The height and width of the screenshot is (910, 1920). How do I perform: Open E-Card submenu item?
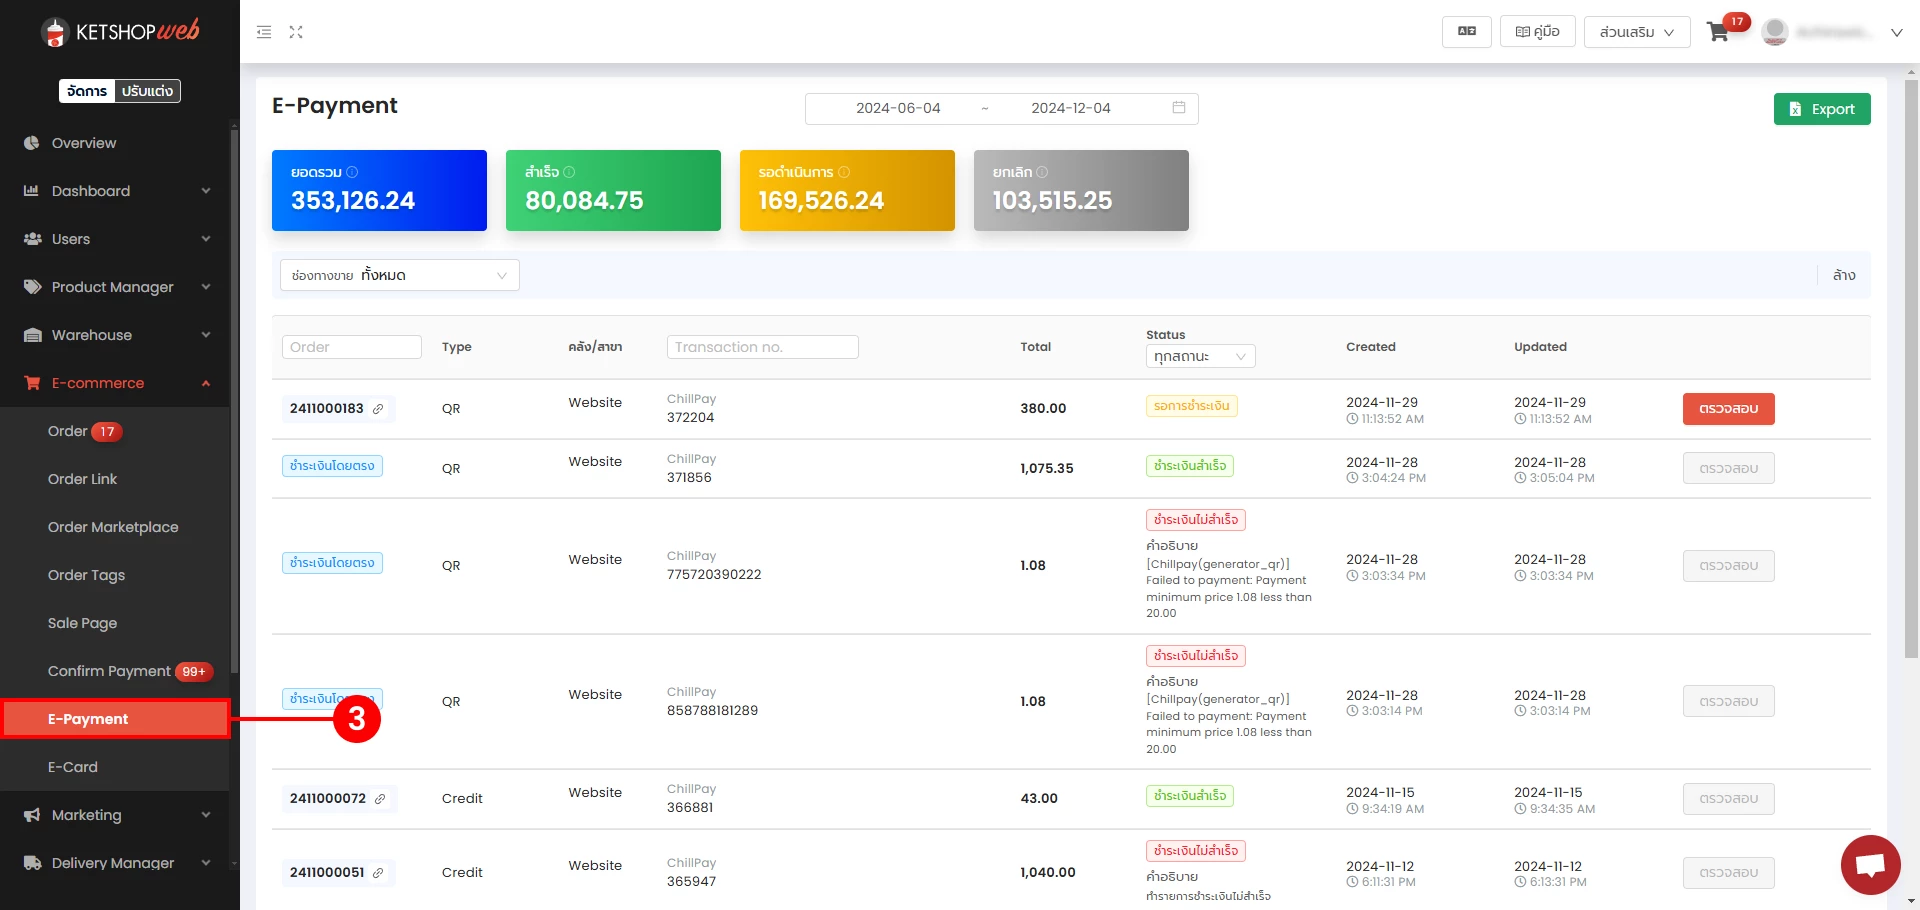coord(115,767)
